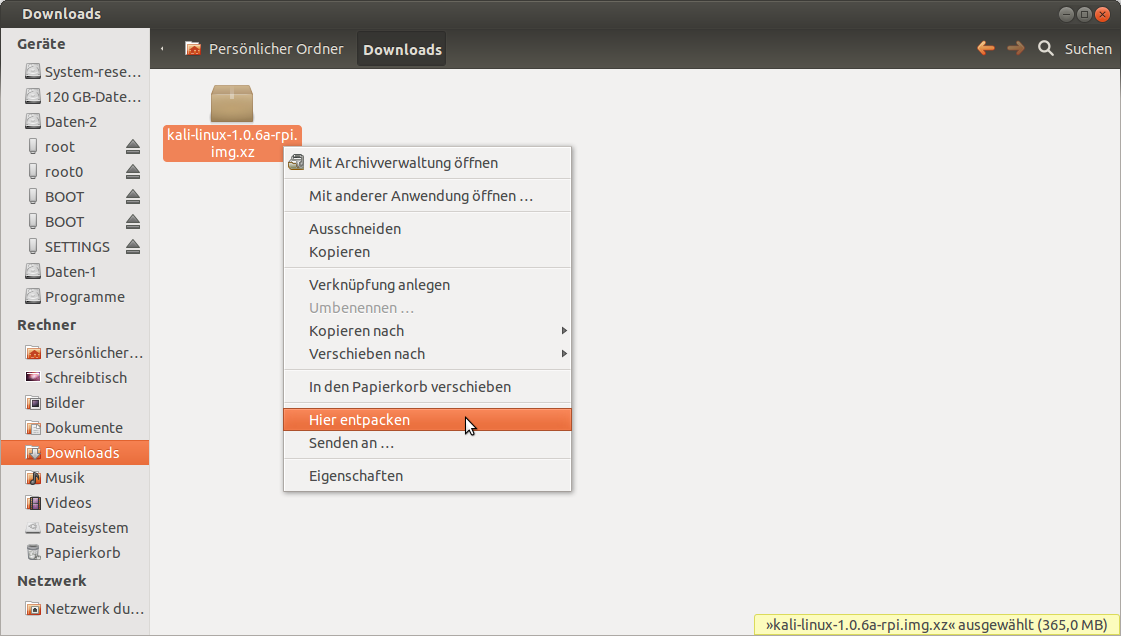Viewport: 1121px width, 636px height.
Task: Select Ausschneiden from context menu
Action: pyautogui.click(x=428, y=229)
